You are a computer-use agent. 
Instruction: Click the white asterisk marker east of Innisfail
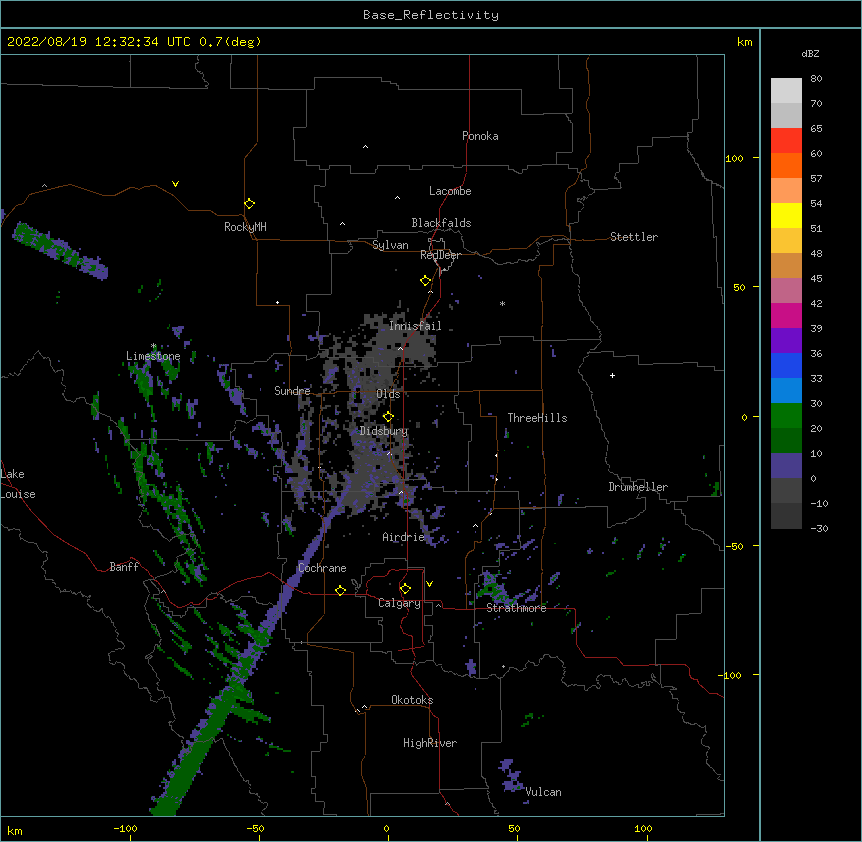pos(502,303)
